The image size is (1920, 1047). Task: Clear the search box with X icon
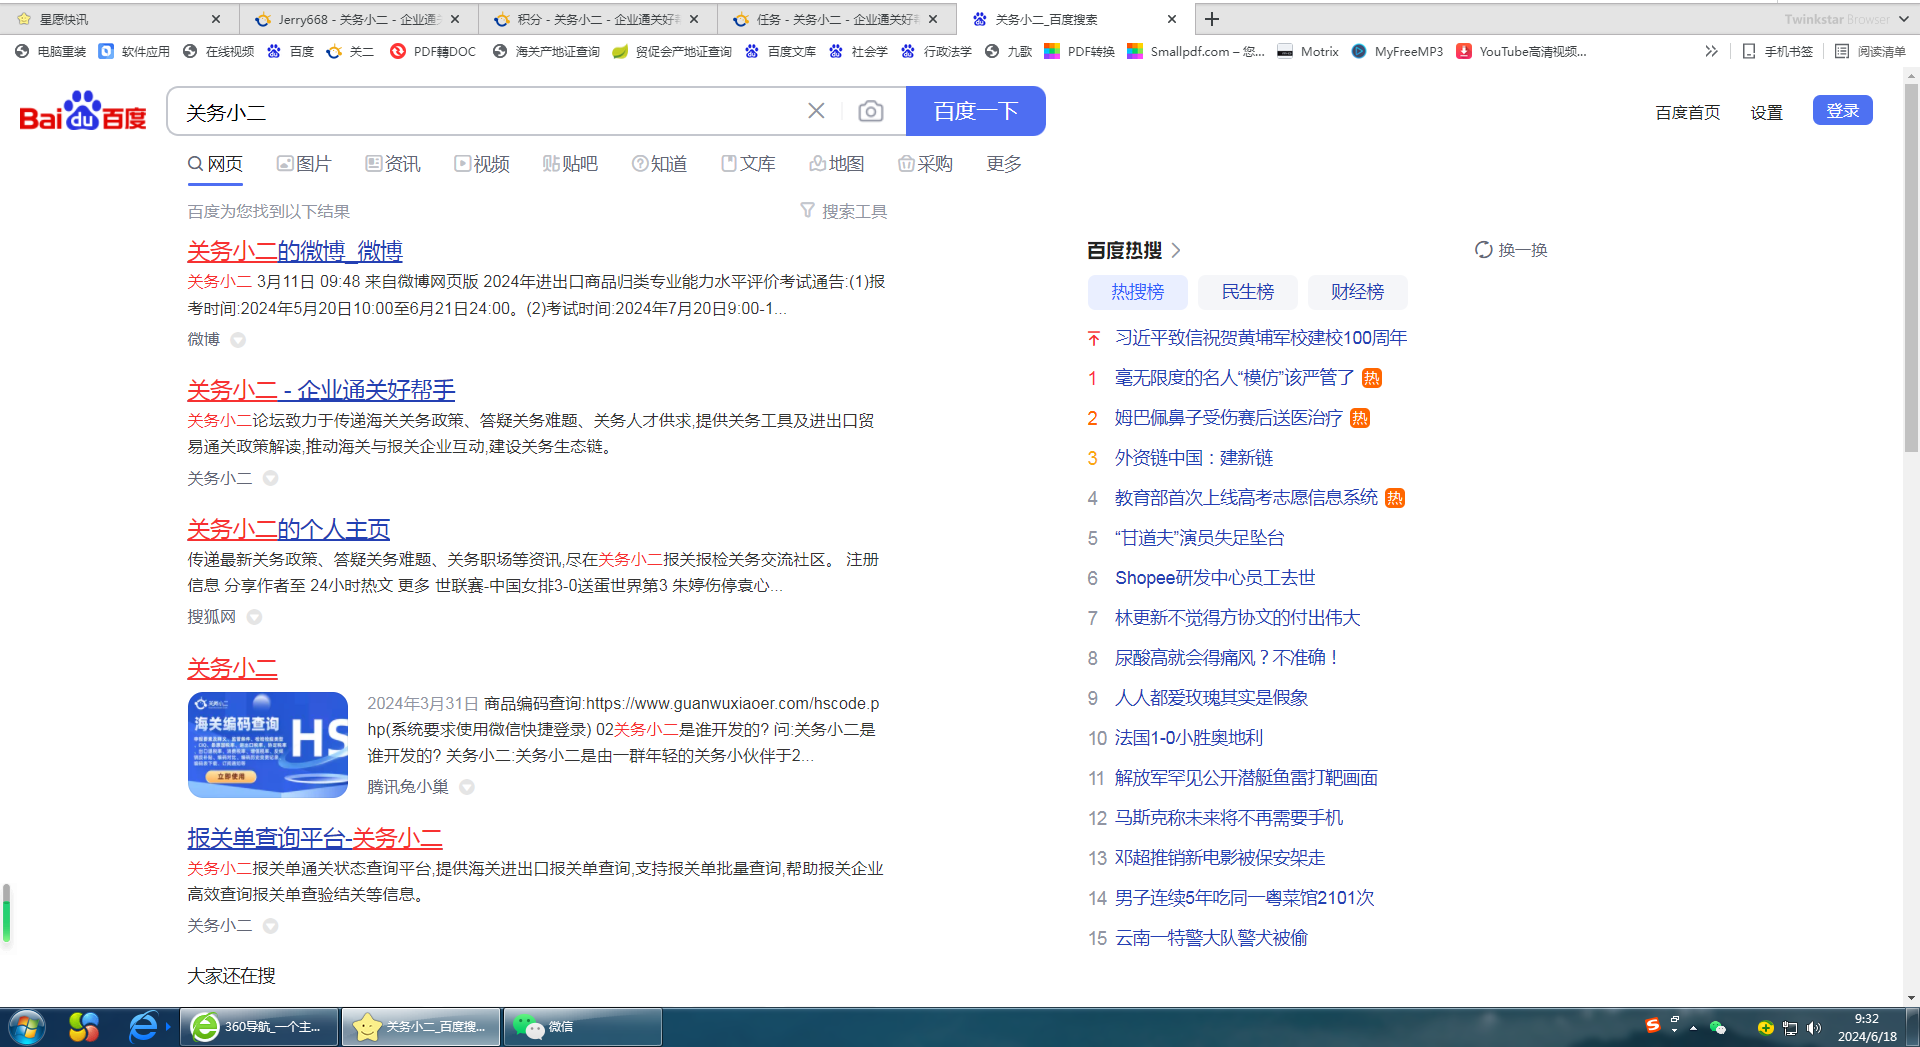[x=816, y=111]
